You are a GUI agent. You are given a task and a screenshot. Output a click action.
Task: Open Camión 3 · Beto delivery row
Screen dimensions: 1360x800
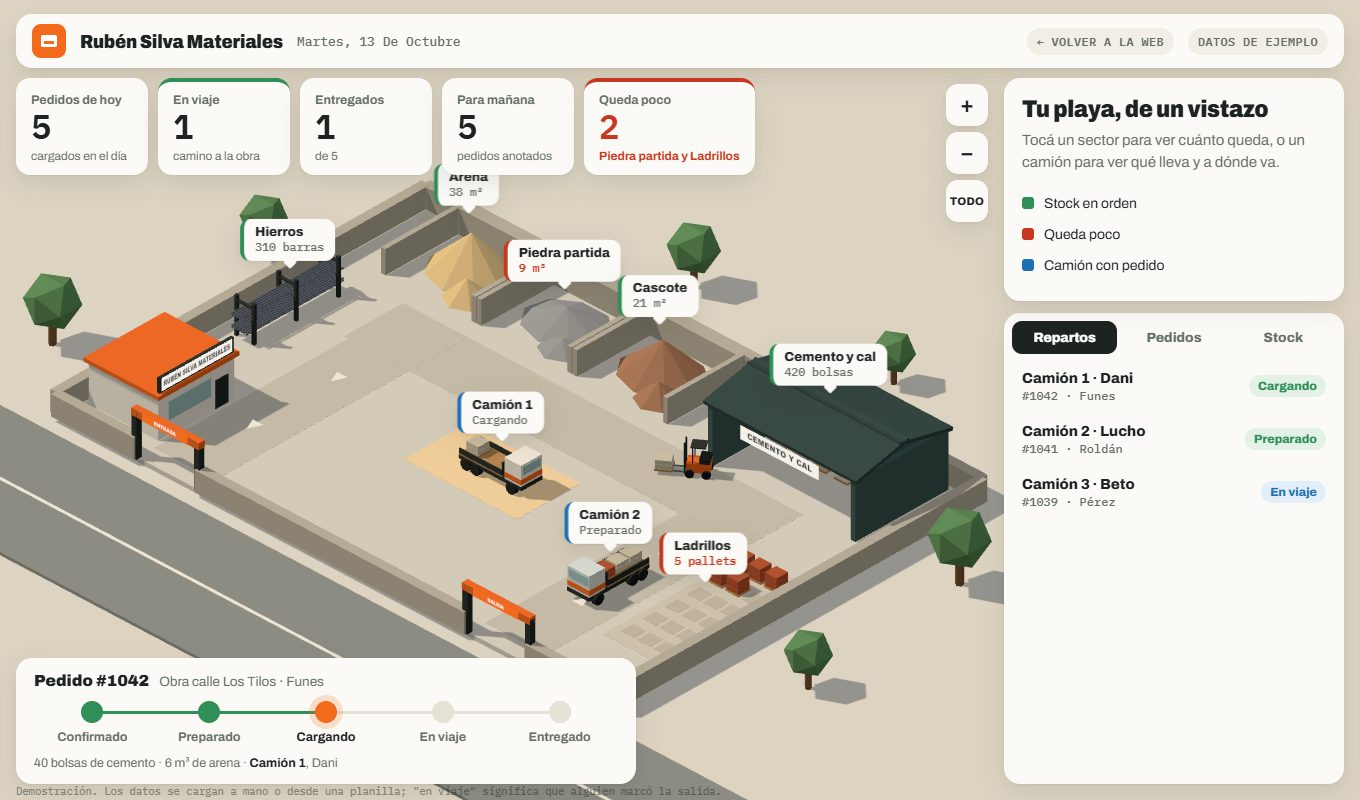tap(1174, 492)
